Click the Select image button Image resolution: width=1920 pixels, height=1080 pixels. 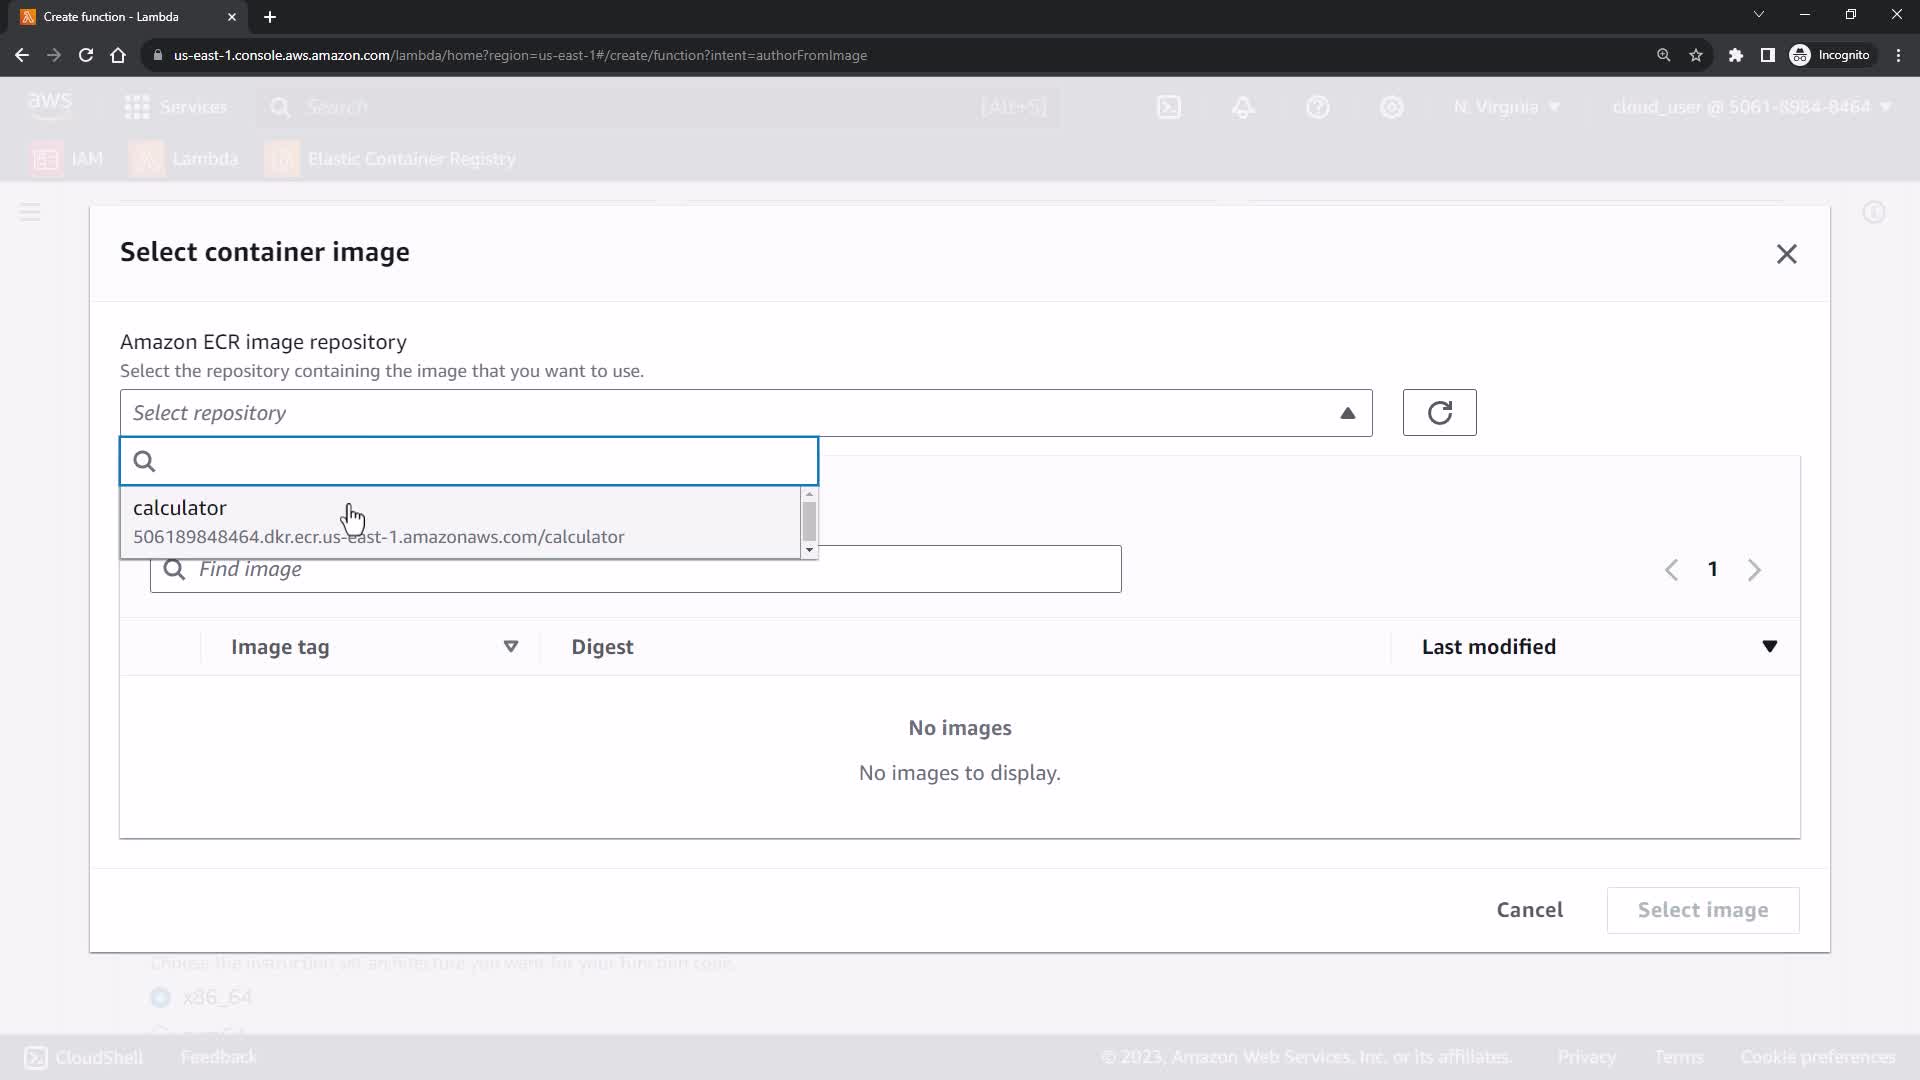tap(1702, 910)
